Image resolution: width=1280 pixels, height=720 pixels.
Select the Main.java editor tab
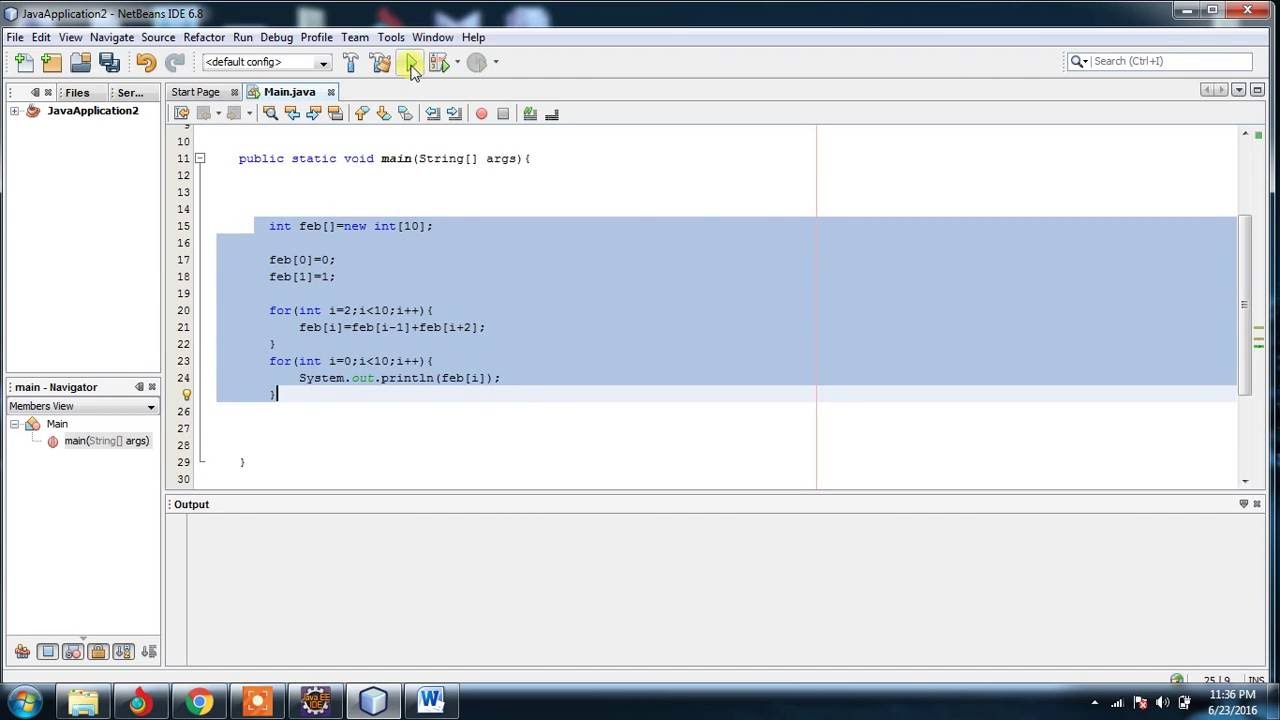tap(290, 92)
